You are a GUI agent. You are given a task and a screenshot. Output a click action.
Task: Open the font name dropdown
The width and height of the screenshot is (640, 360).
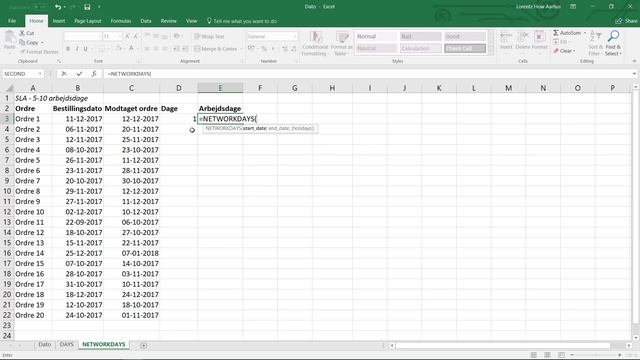tap(100, 37)
